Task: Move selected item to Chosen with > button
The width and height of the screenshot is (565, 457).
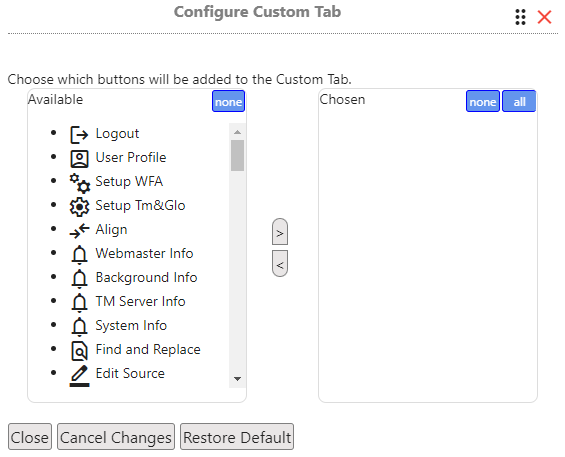Action: 280,232
